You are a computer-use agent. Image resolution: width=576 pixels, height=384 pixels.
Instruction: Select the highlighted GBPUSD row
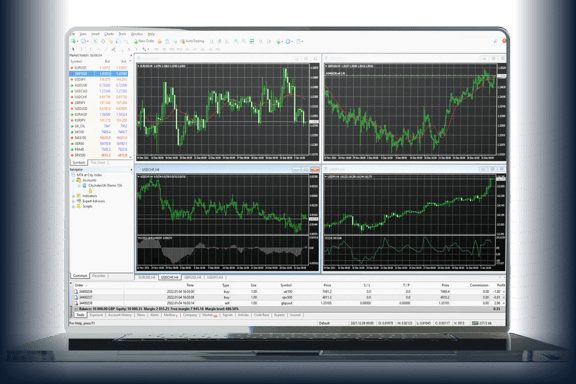click(x=99, y=73)
